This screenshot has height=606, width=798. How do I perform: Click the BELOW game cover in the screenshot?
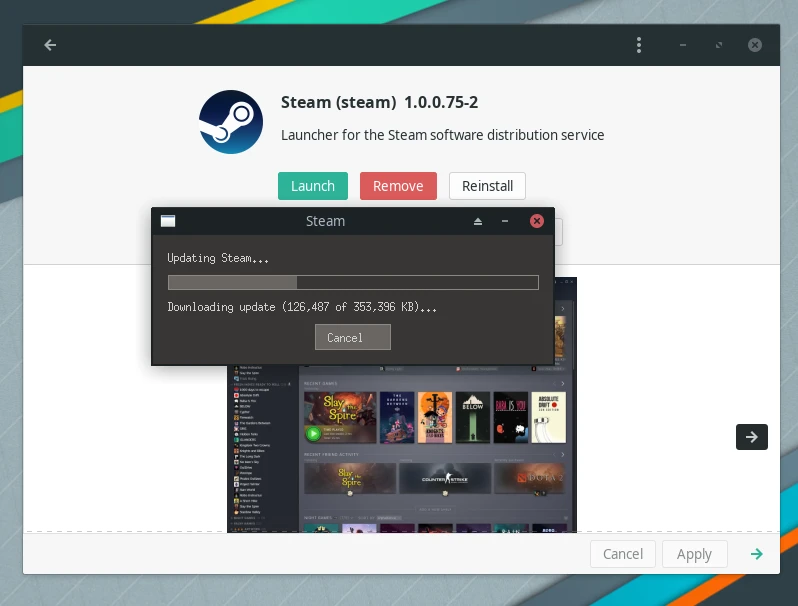473,417
